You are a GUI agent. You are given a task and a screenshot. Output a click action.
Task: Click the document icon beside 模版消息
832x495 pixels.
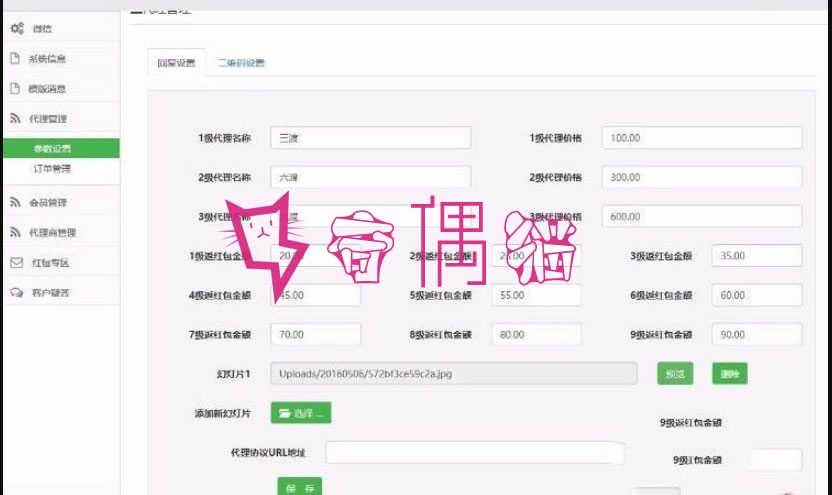click(x=15, y=88)
